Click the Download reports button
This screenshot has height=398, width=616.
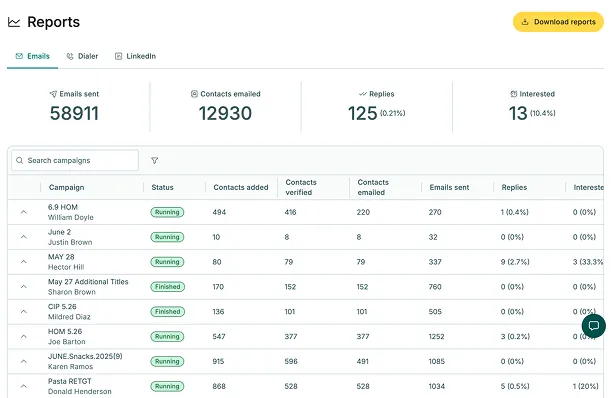tap(558, 22)
